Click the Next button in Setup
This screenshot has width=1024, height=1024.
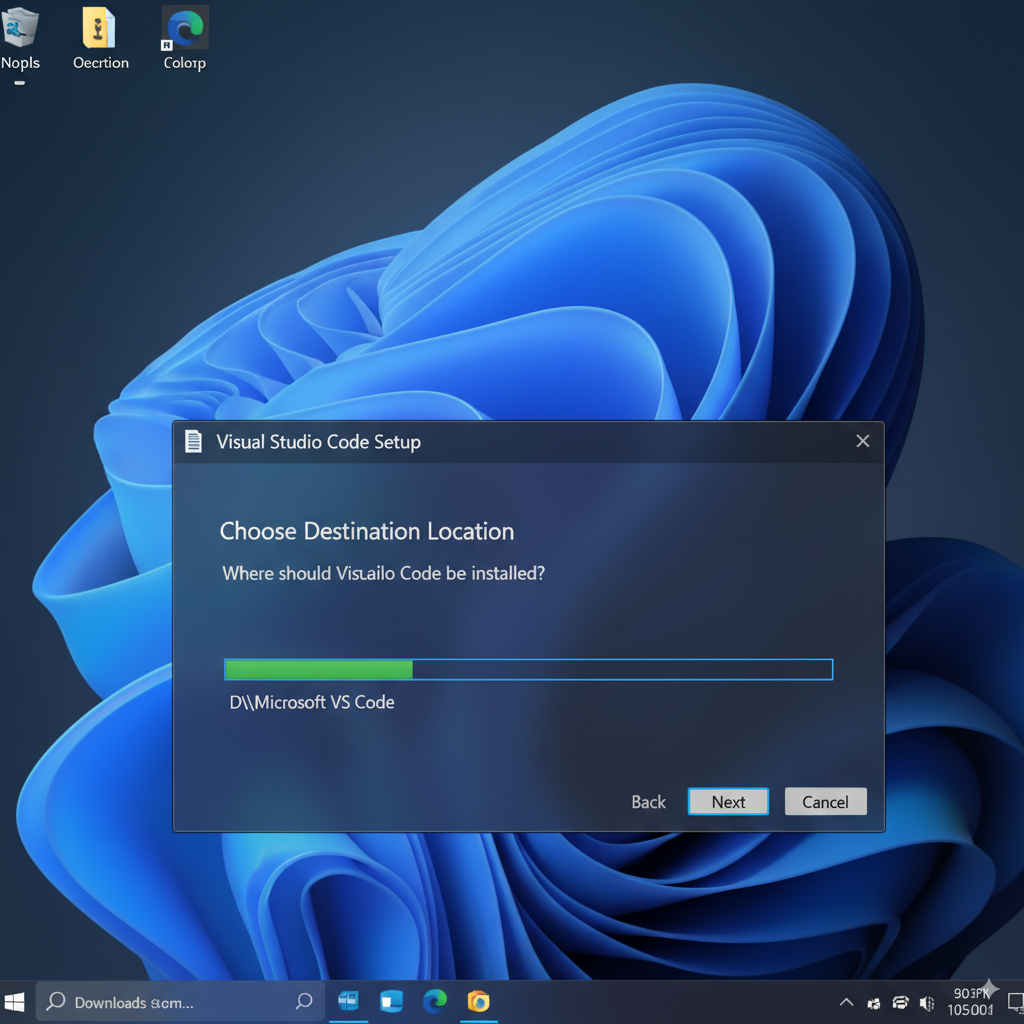(728, 801)
